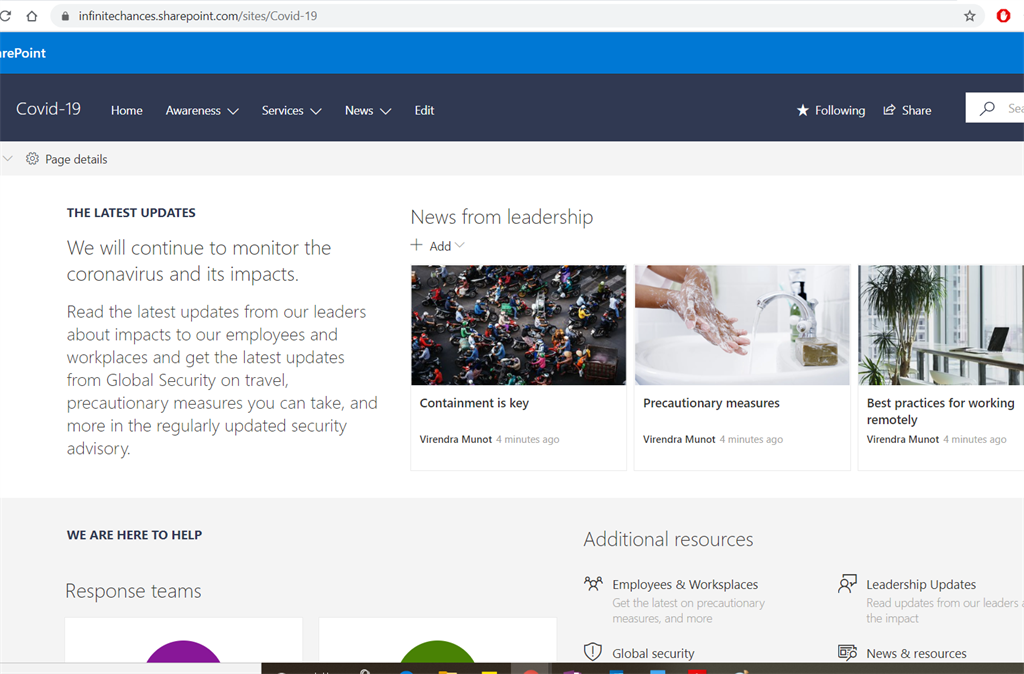1024x674 pixels.
Task: Click the Response teams heading
Action: coord(133,590)
